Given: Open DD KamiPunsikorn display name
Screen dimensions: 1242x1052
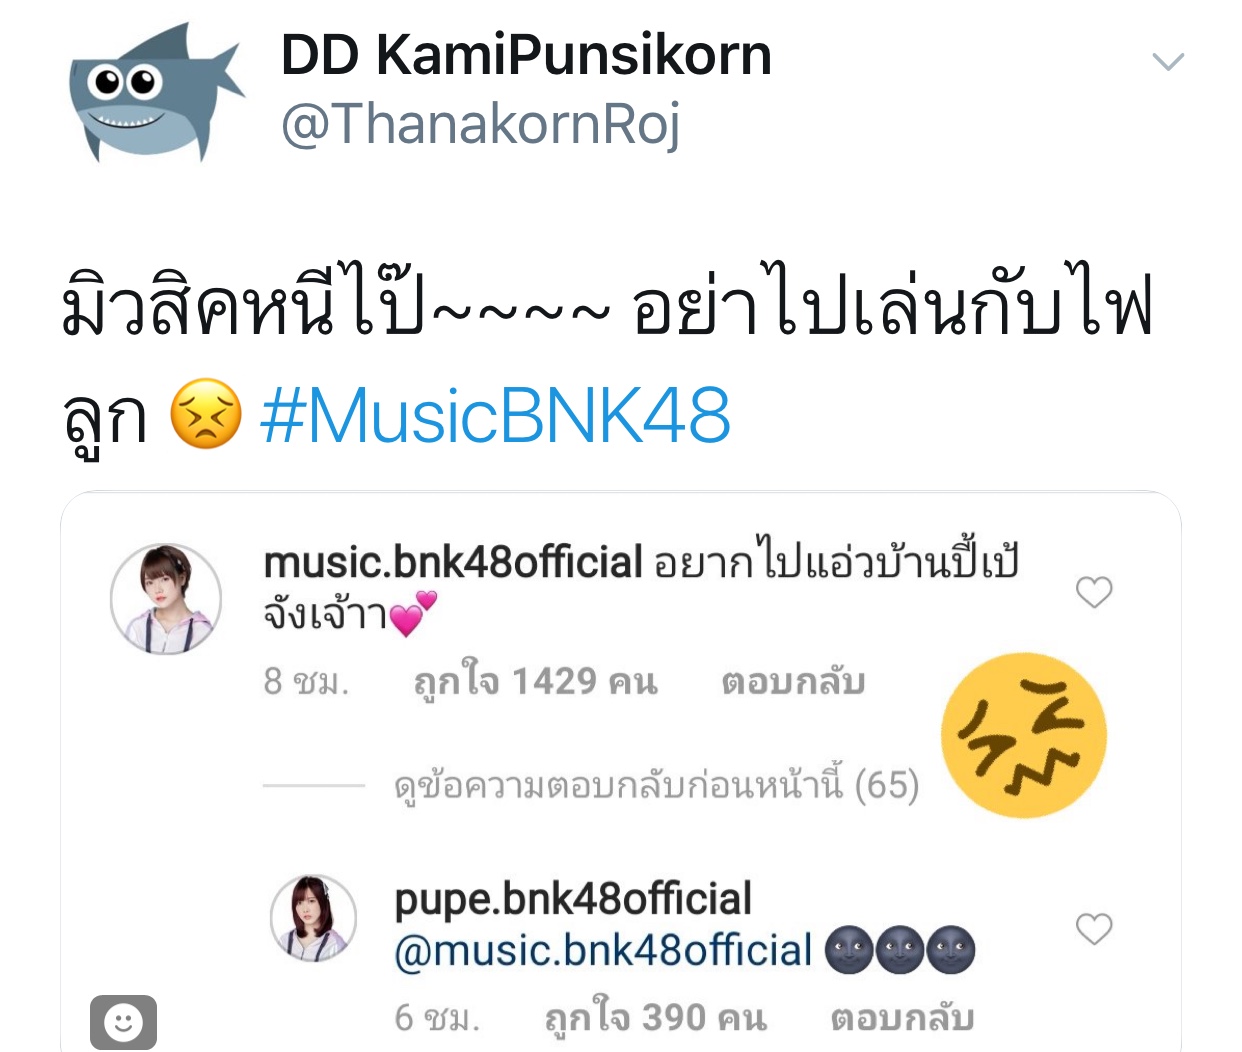Looking at the screenshot, I should click(526, 54).
